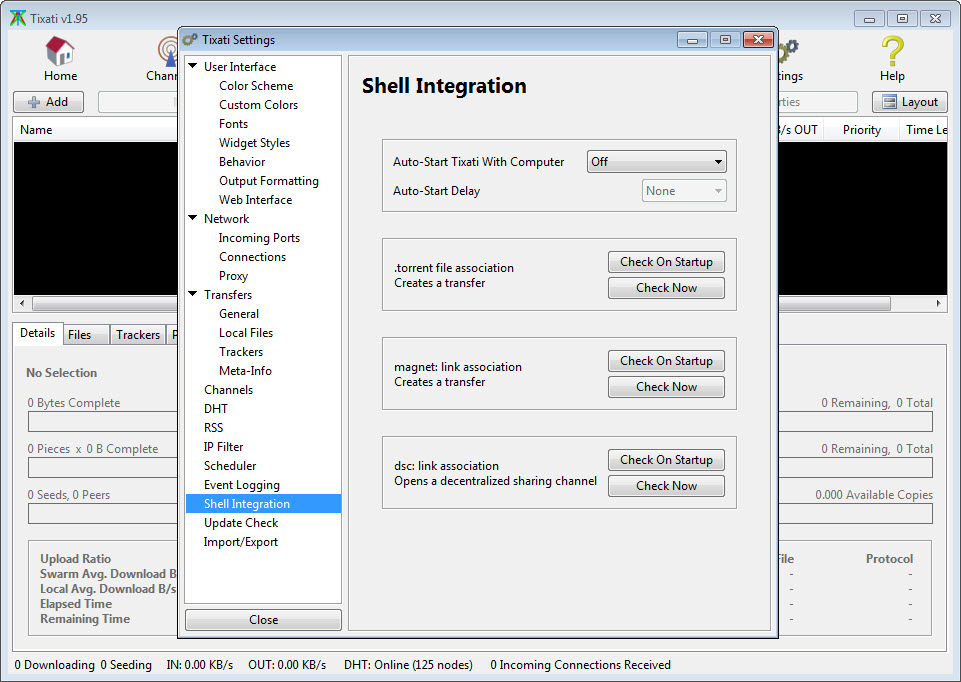The height and width of the screenshot is (682, 961).
Task: Select Shell Integration tree item
Action: point(263,504)
